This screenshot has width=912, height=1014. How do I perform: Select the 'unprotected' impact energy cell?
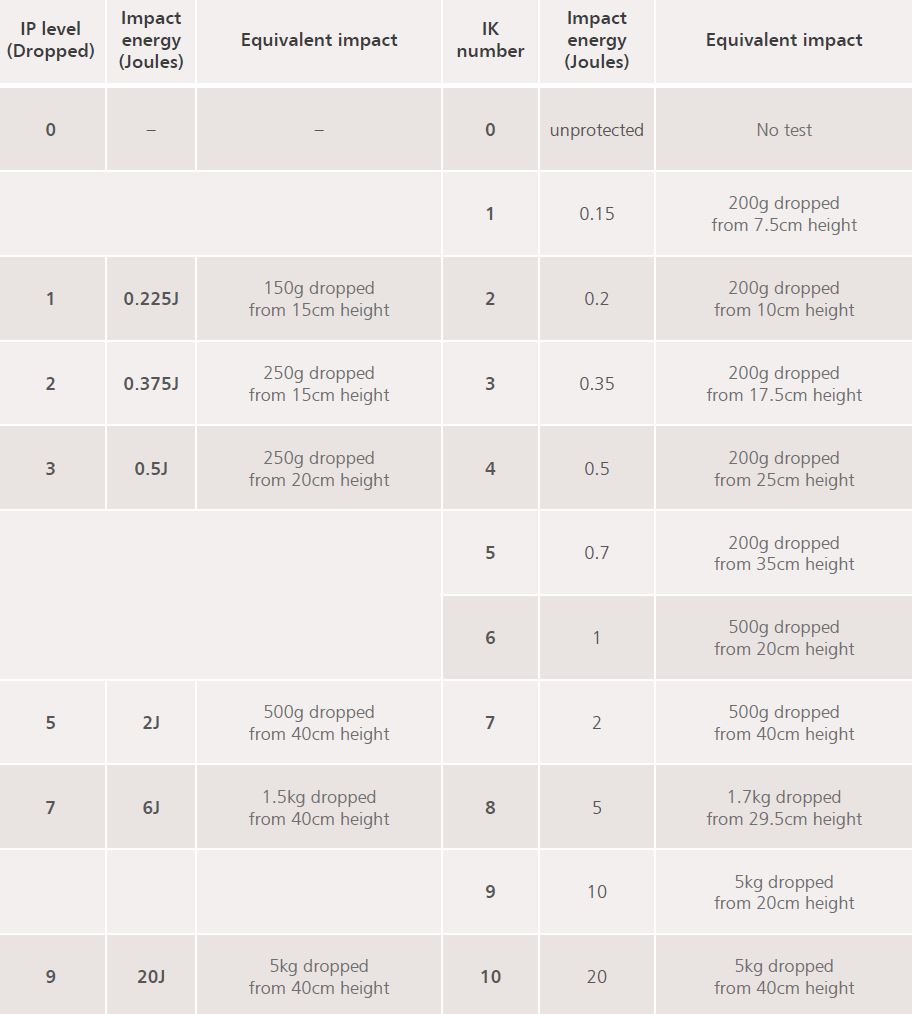(596, 130)
